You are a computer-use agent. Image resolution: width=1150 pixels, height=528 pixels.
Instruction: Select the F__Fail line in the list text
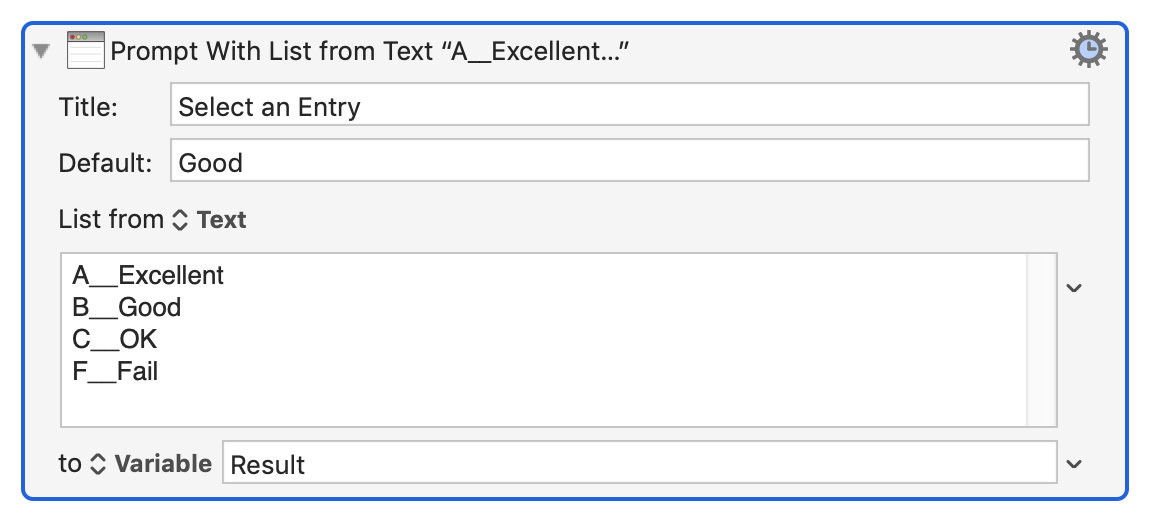coord(116,372)
